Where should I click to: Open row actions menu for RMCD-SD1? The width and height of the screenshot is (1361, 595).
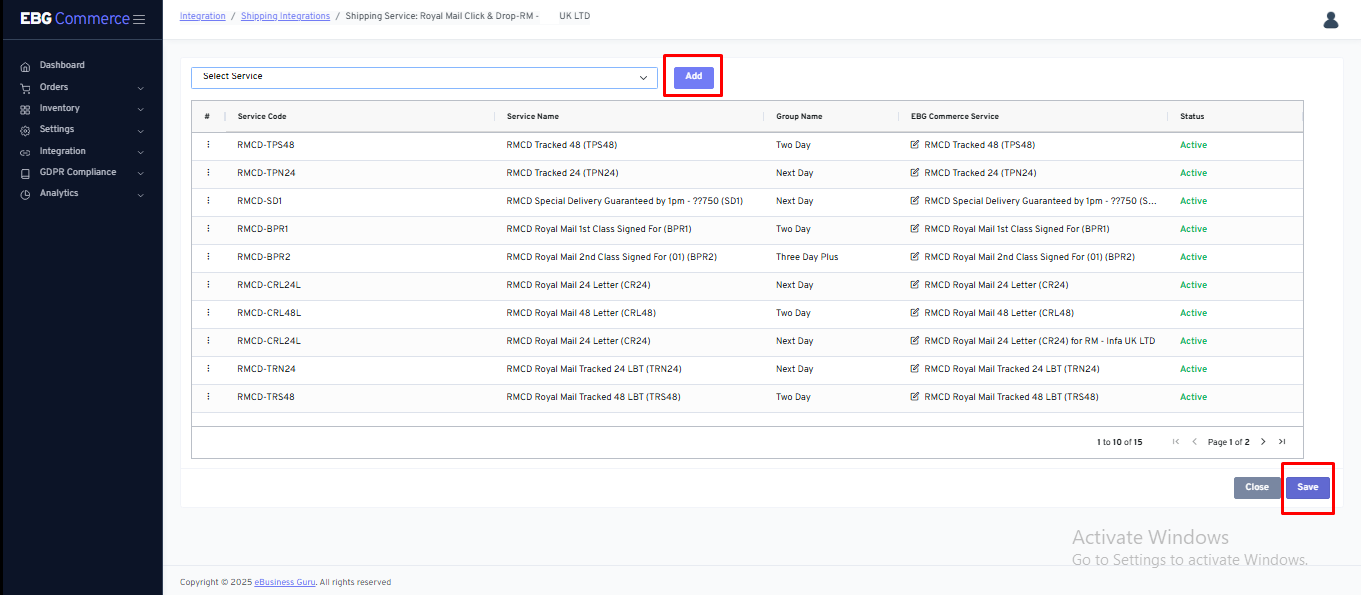click(x=208, y=201)
